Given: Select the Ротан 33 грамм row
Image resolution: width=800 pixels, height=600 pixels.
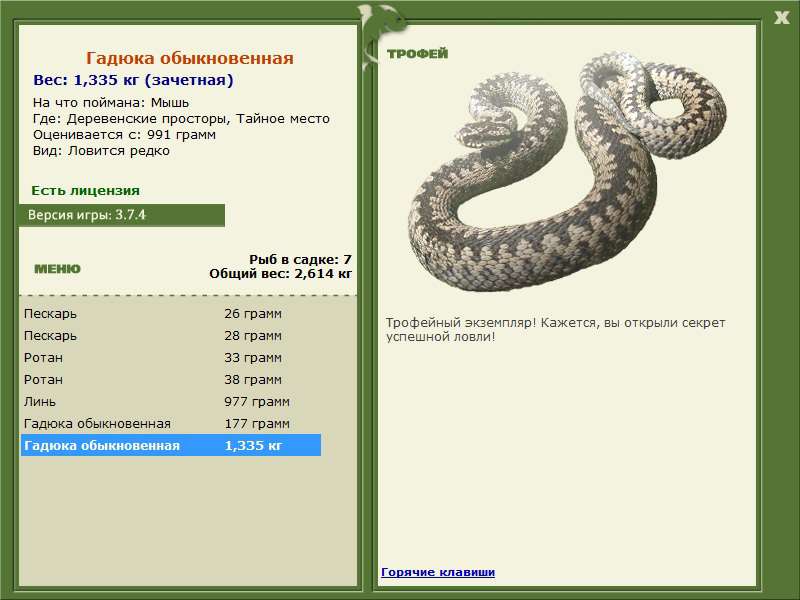Looking at the screenshot, I should (x=171, y=357).
